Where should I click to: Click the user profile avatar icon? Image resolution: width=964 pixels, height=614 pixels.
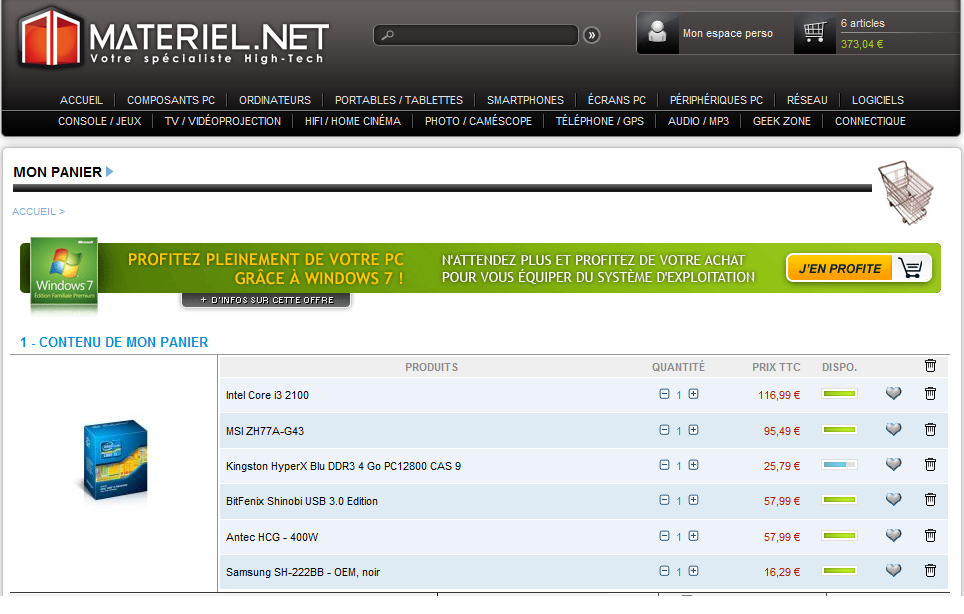tap(657, 33)
